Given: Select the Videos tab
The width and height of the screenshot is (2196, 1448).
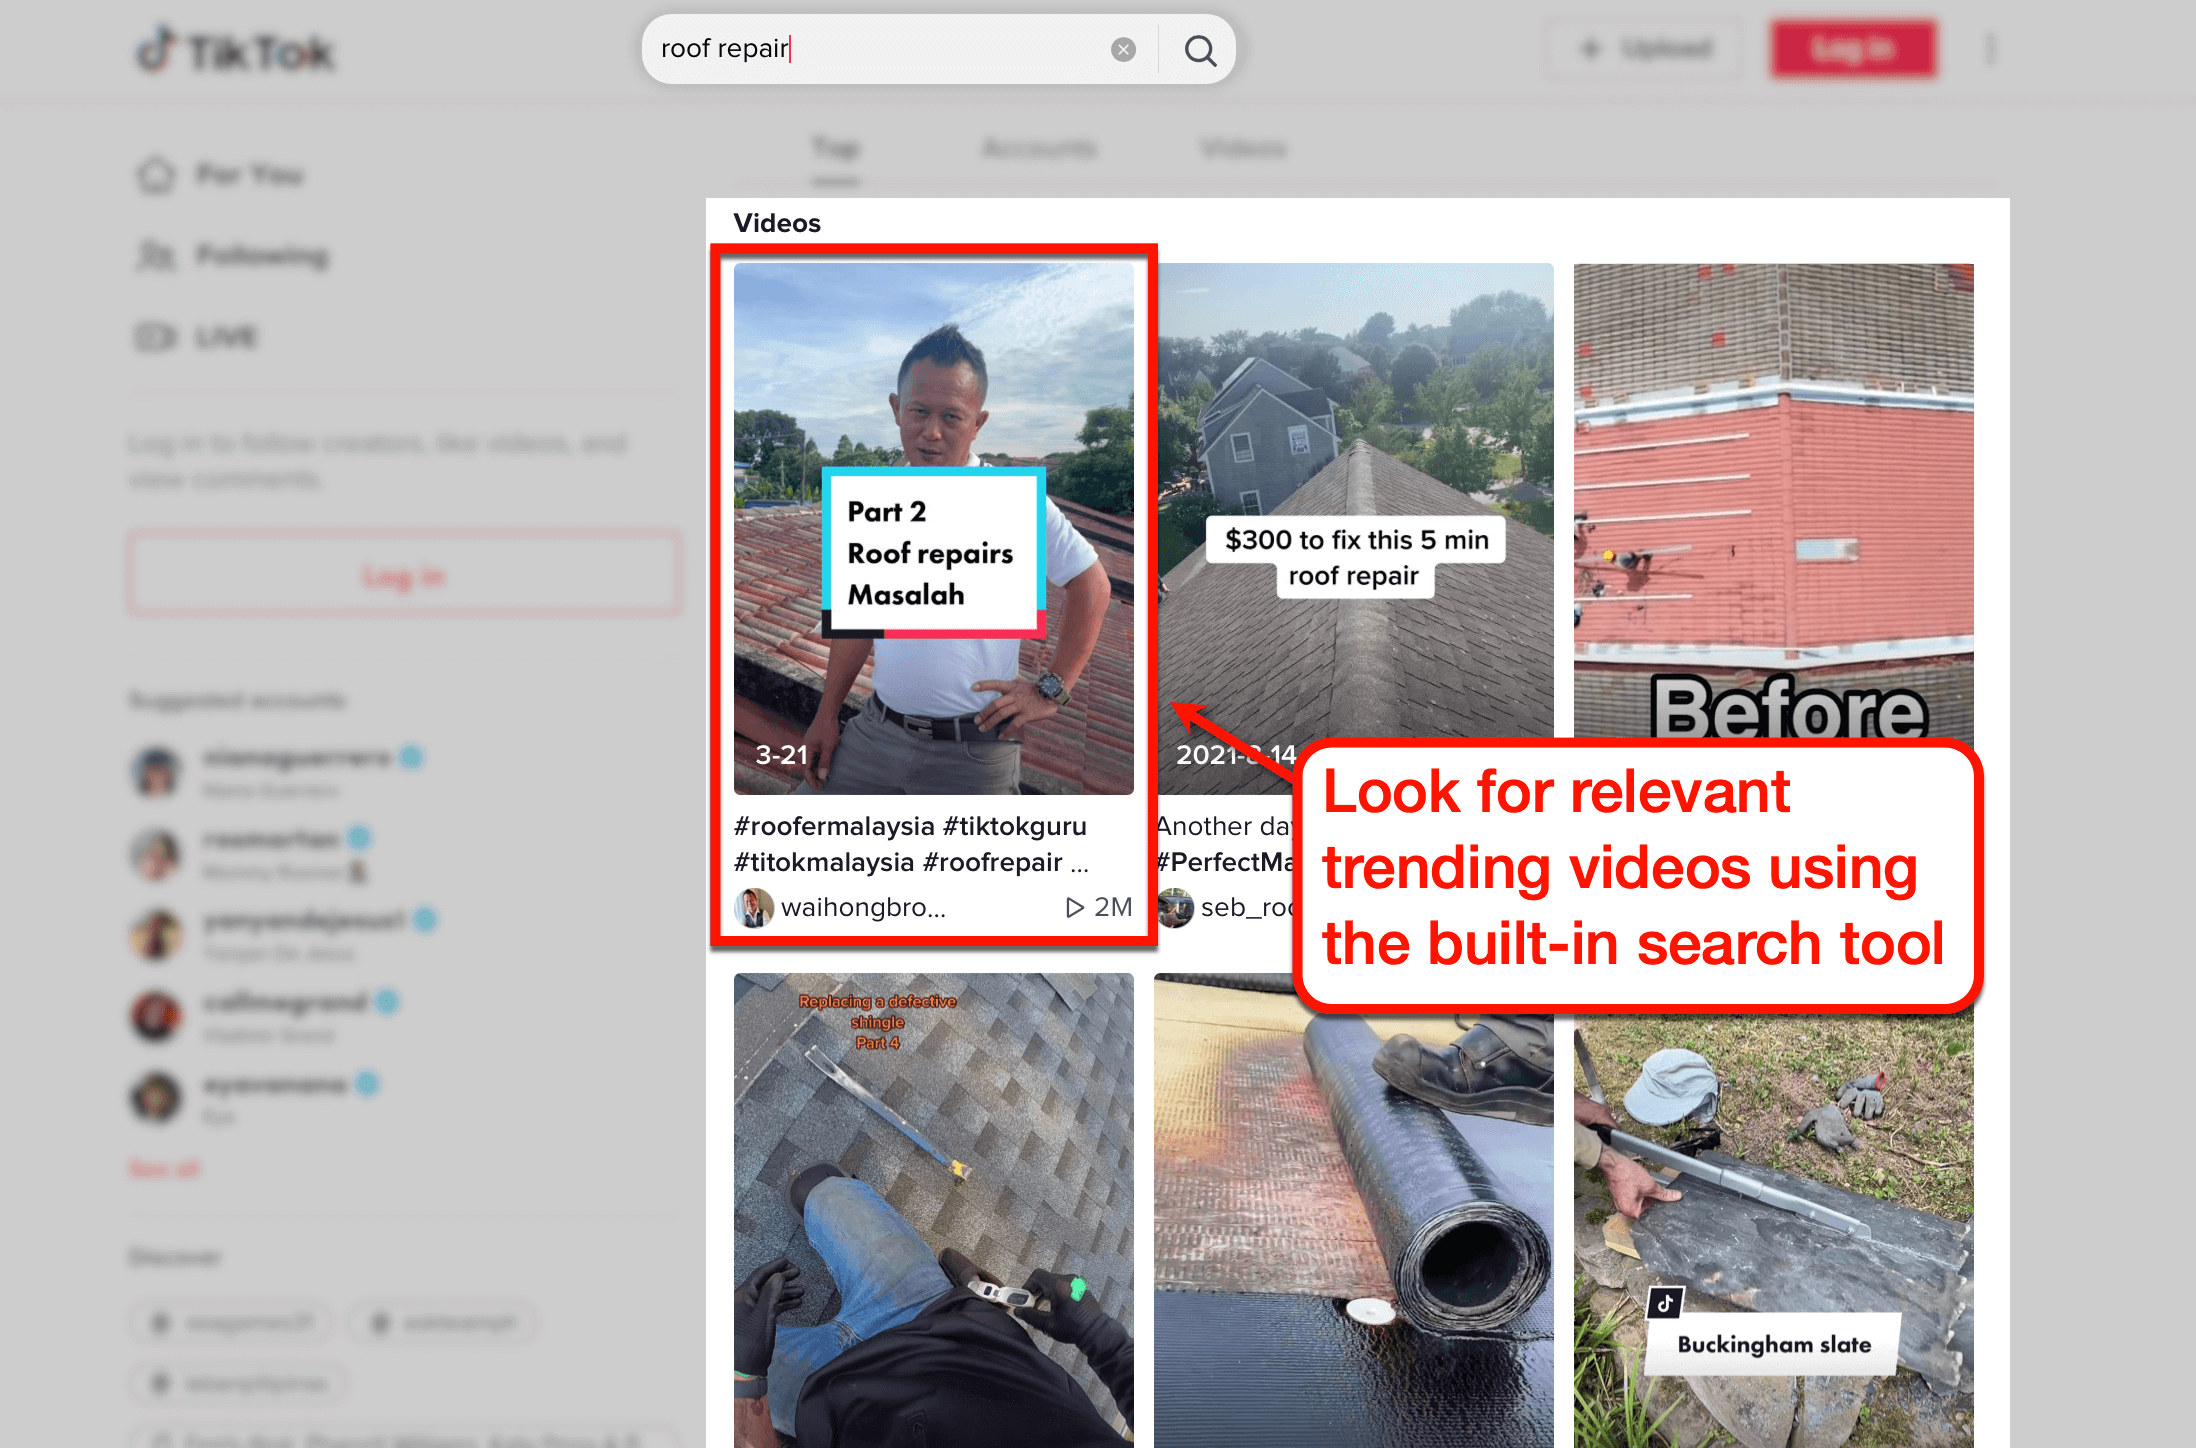Looking at the screenshot, I should tap(1242, 148).
